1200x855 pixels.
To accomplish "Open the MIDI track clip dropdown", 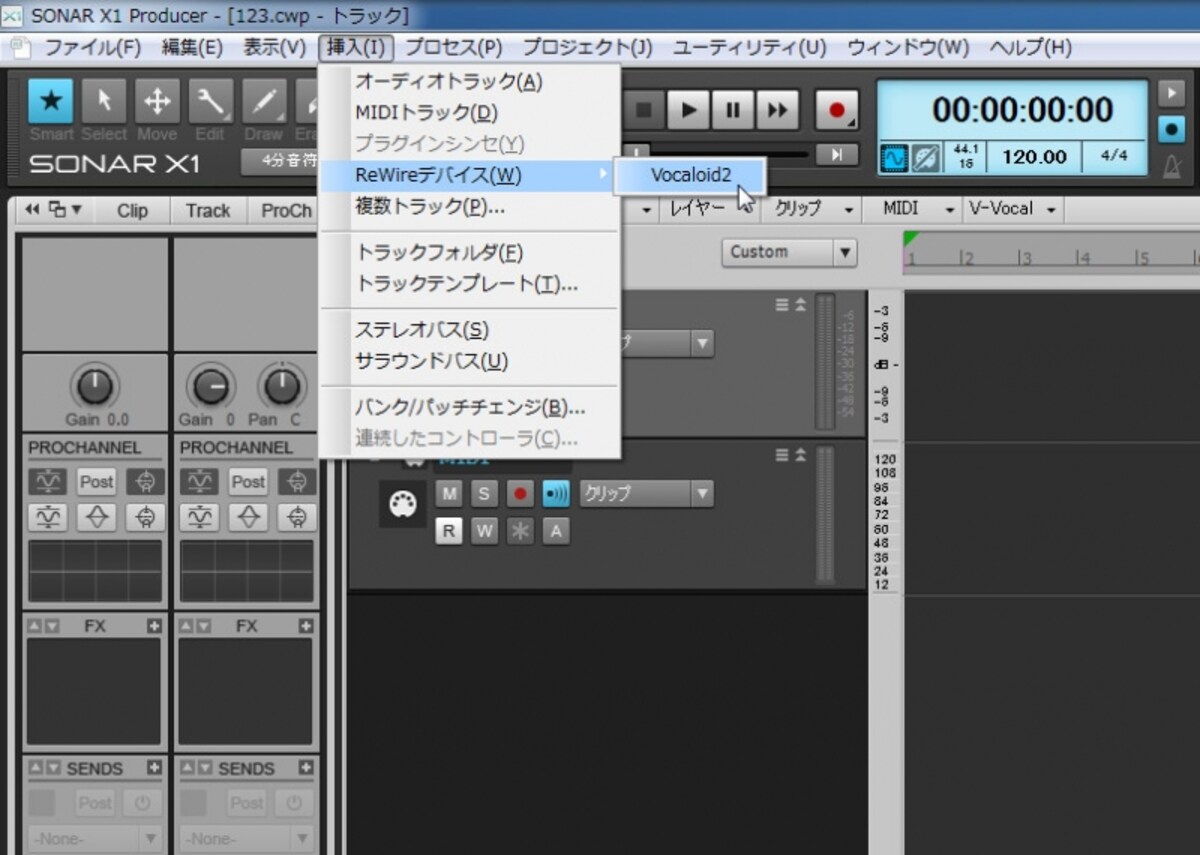I will click(647, 493).
